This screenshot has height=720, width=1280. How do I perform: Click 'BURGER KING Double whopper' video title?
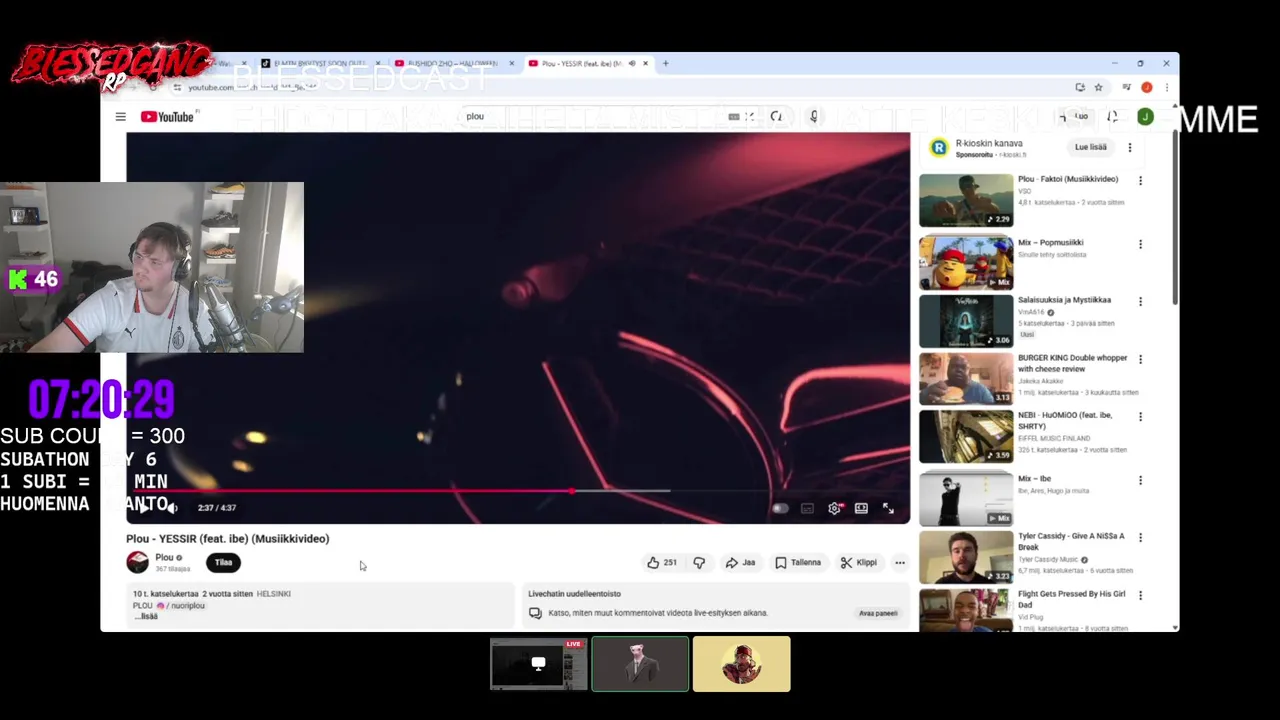point(1072,363)
